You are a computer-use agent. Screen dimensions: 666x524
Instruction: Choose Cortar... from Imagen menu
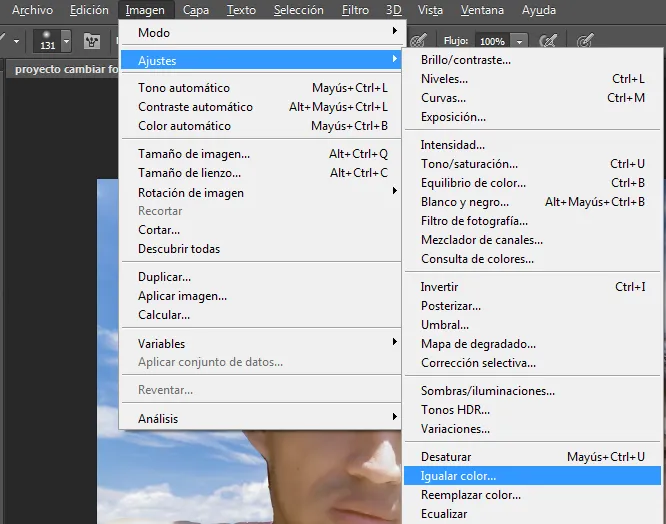(x=261, y=230)
